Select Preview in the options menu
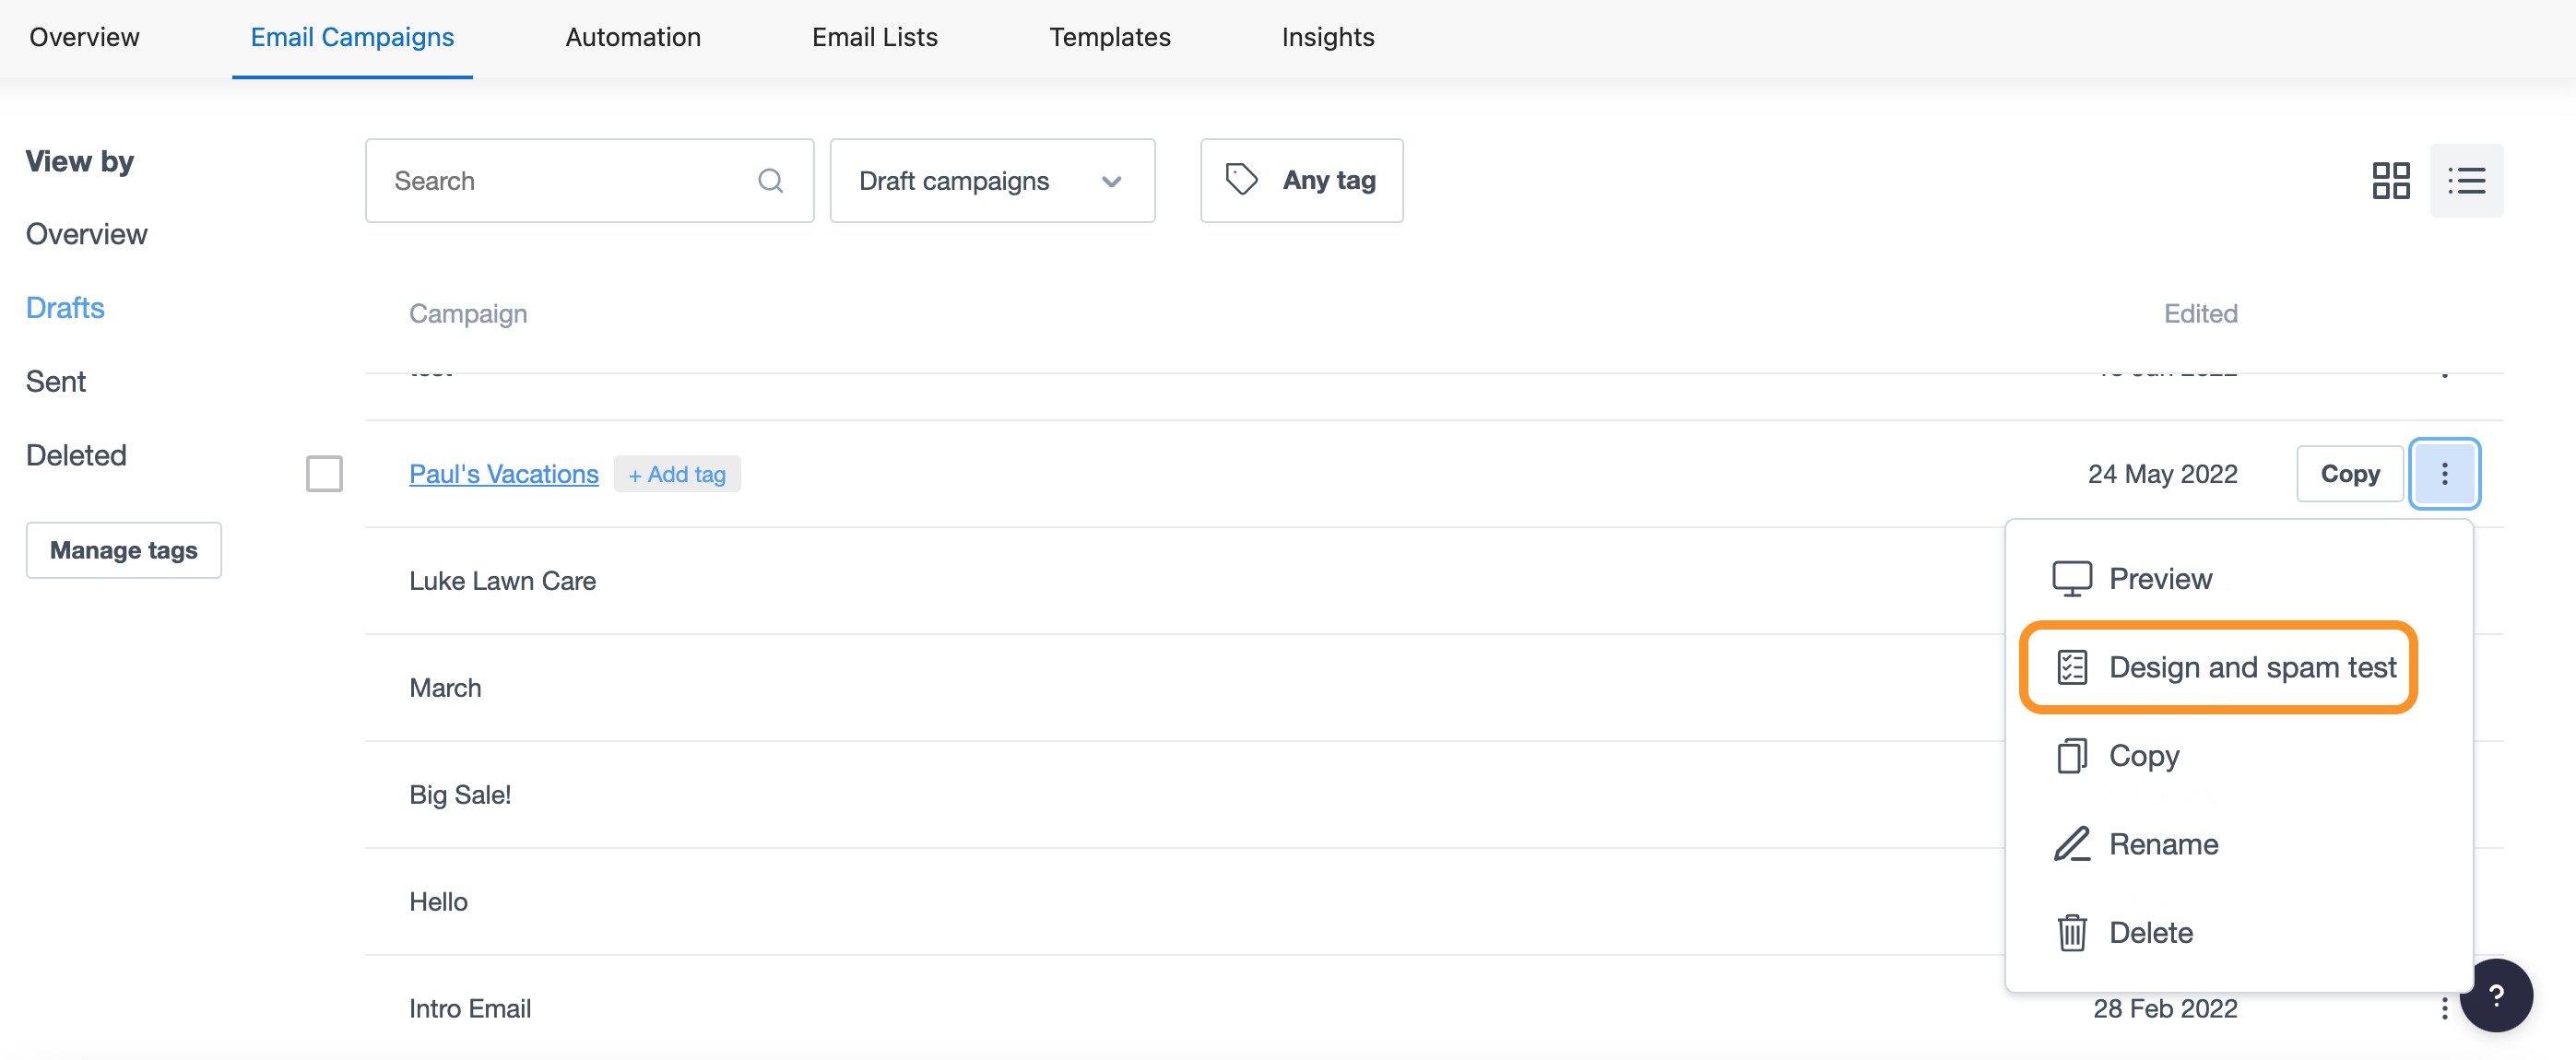Screen dimensions: 2576x1060 (2159, 578)
